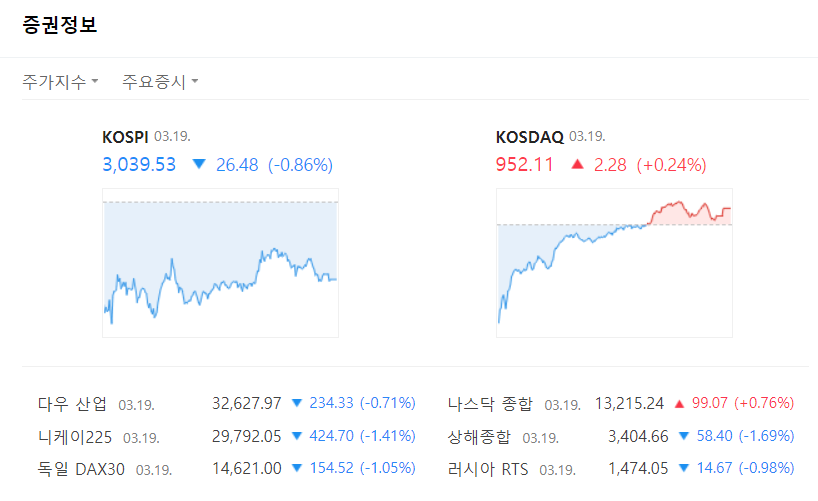Open the KOSDAQ index title
The height and width of the screenshot is (501, 818).
click(x=530, y=137)
